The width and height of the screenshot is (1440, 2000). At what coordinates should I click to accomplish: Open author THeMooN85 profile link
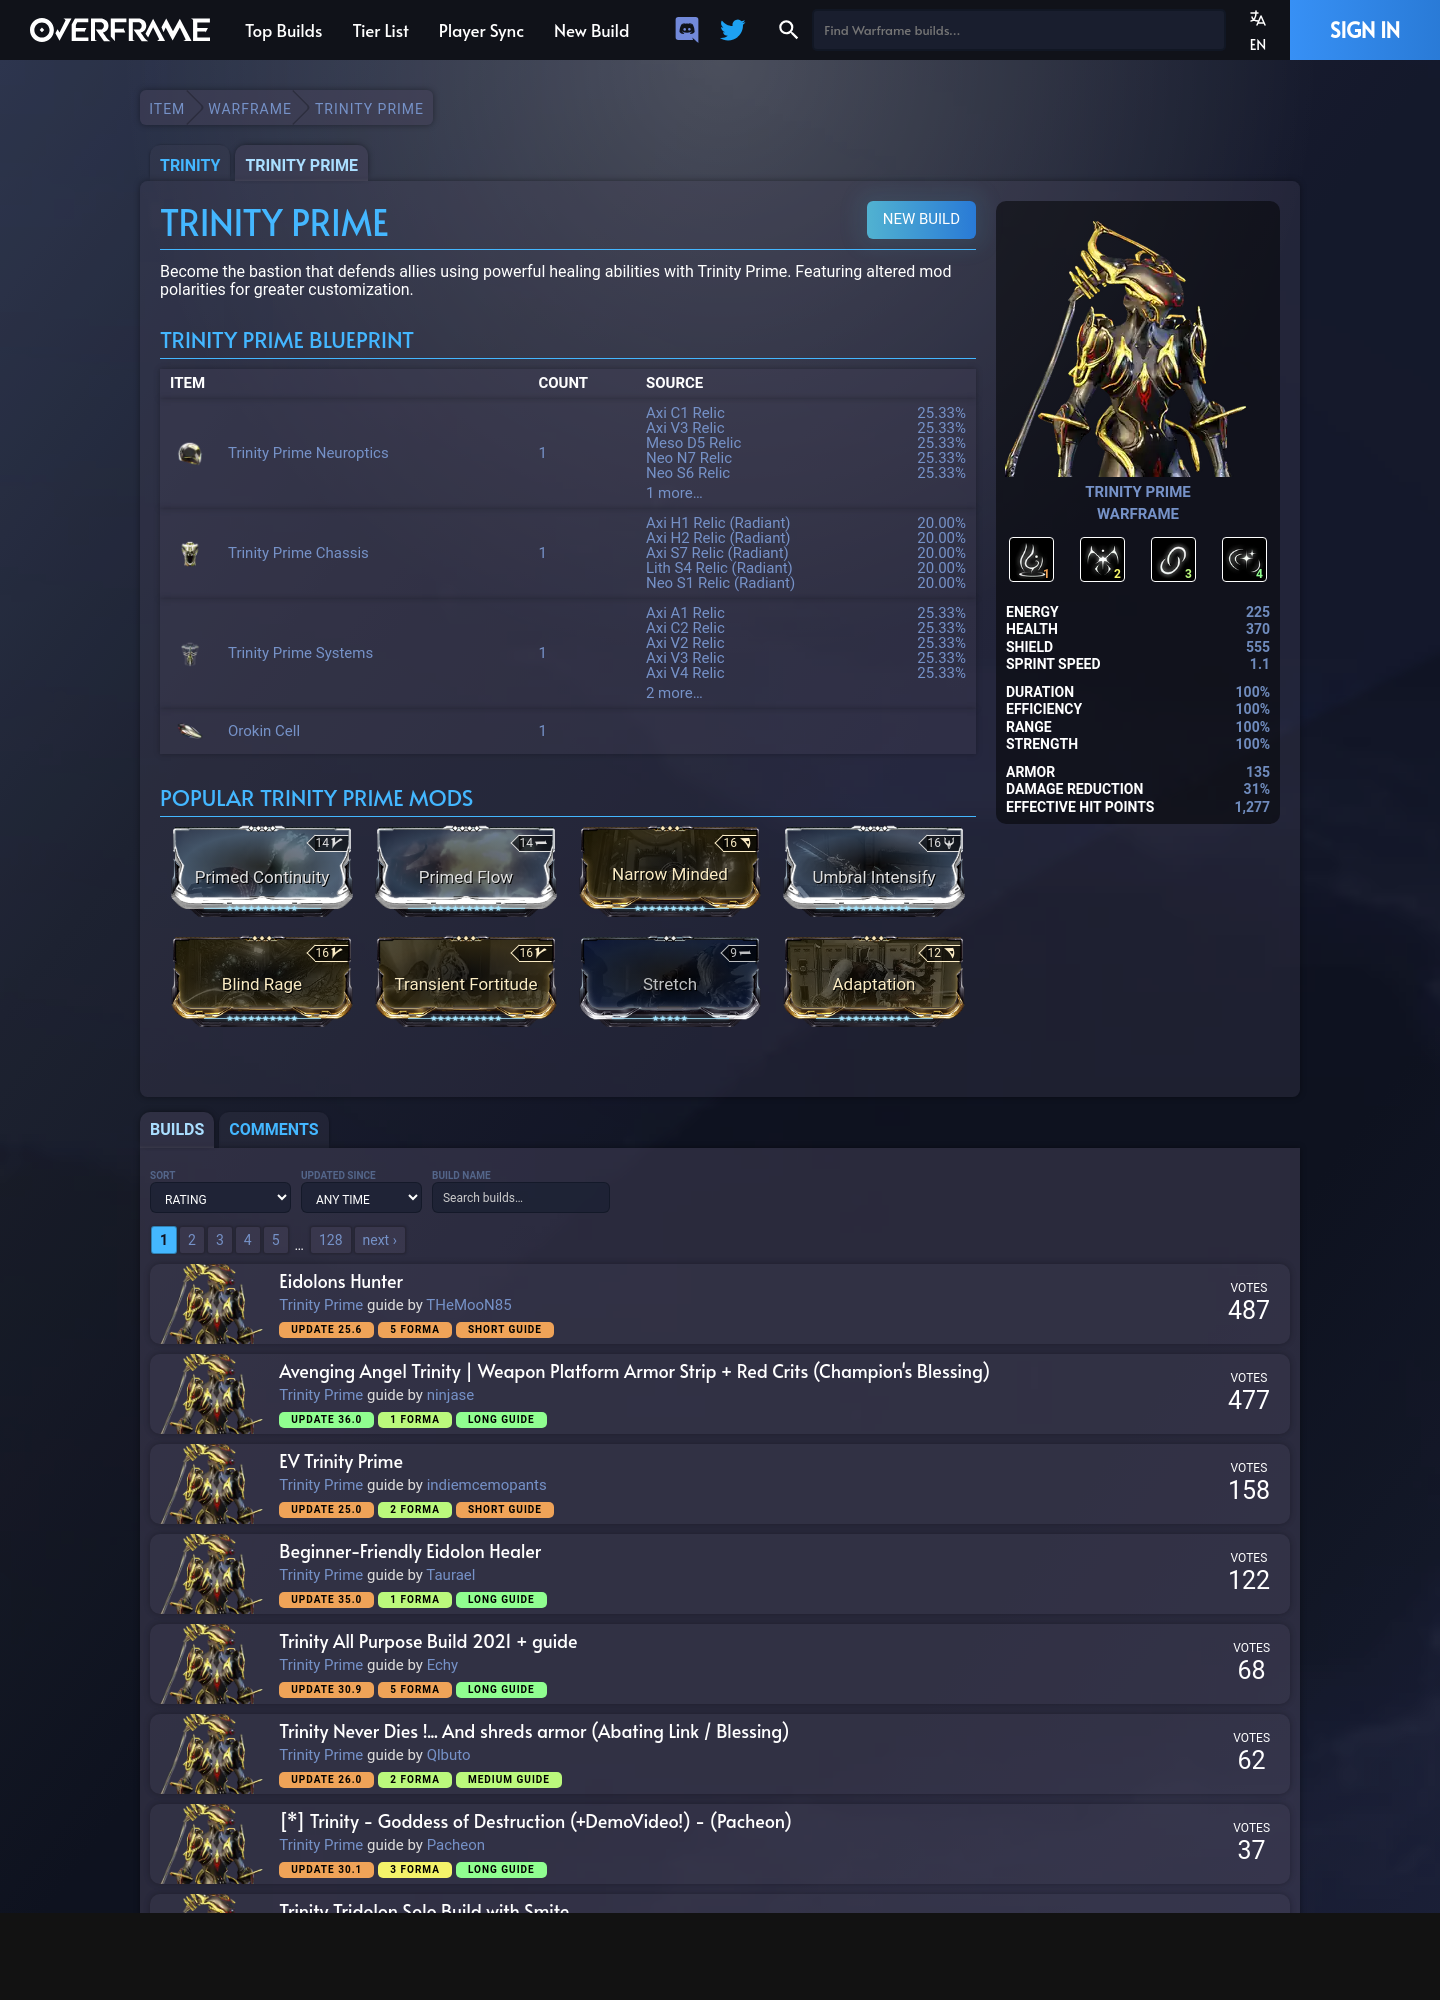click(469, 1305)
